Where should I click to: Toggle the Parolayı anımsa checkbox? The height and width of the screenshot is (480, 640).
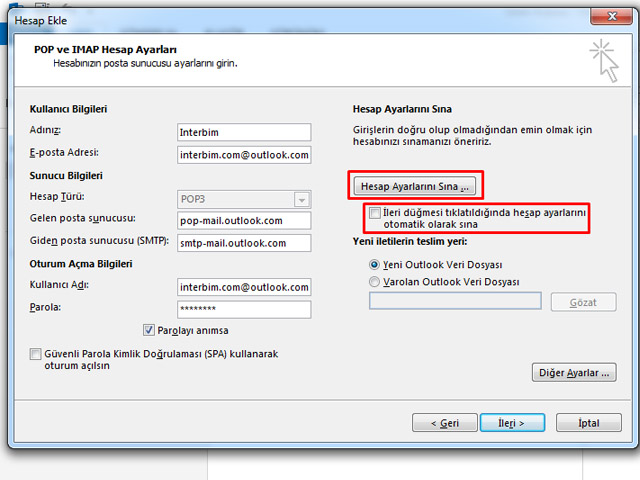(x=150, y=330)
